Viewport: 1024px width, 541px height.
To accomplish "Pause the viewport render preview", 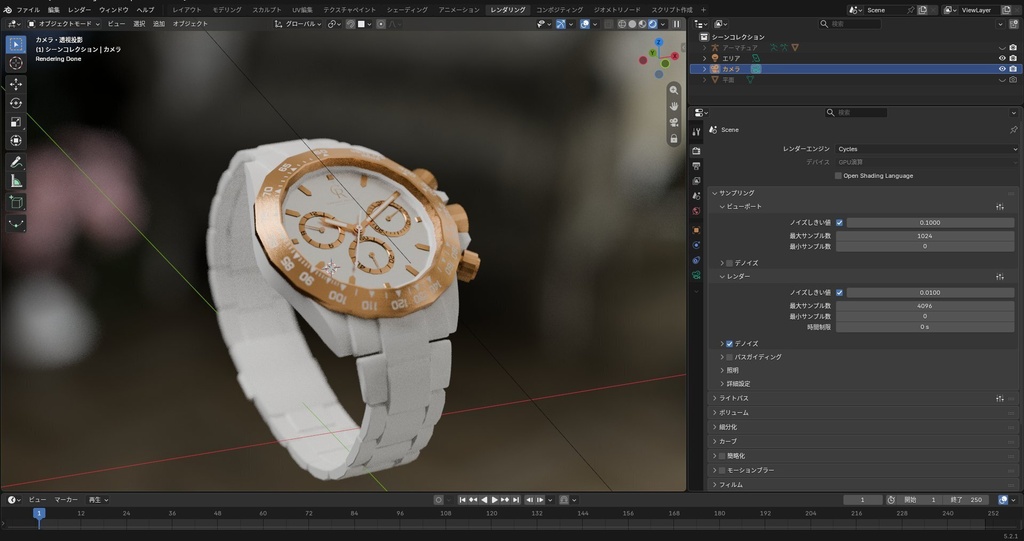I will coord(677,24).
